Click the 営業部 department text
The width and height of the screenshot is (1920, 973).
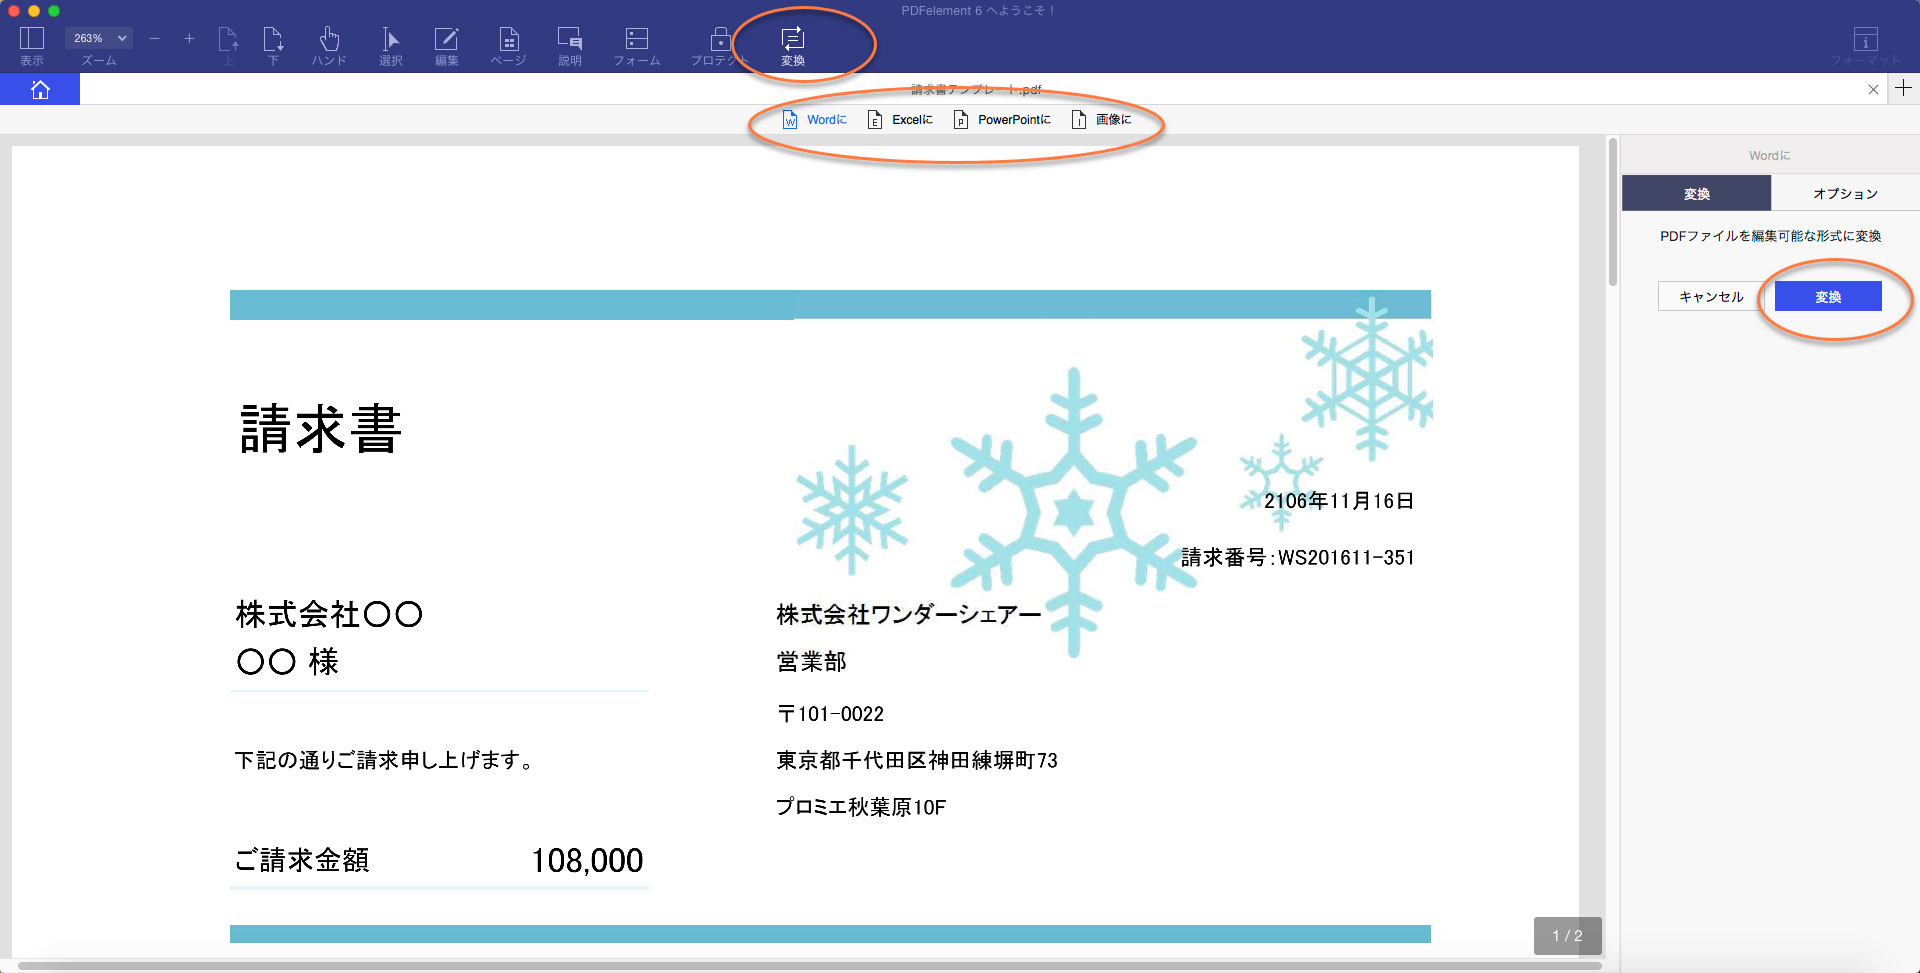pos(811,662)
